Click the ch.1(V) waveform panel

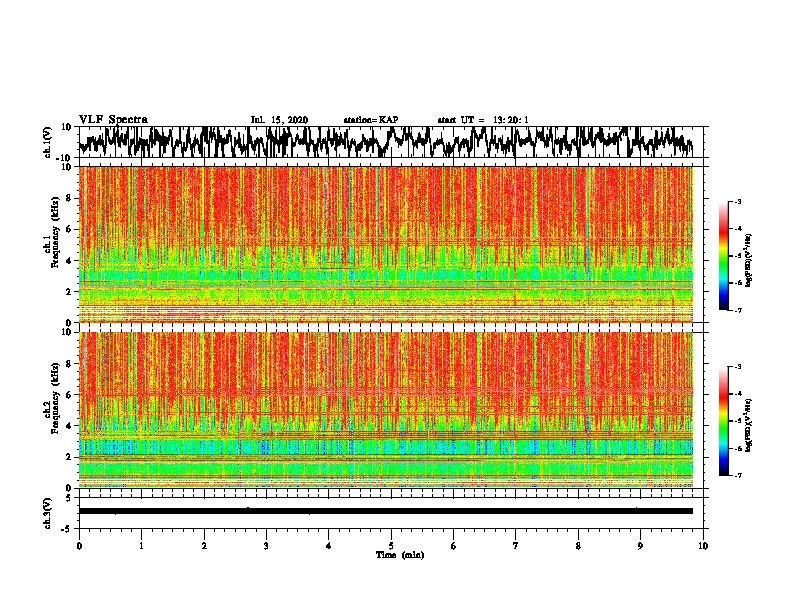(x=391, y=142)
